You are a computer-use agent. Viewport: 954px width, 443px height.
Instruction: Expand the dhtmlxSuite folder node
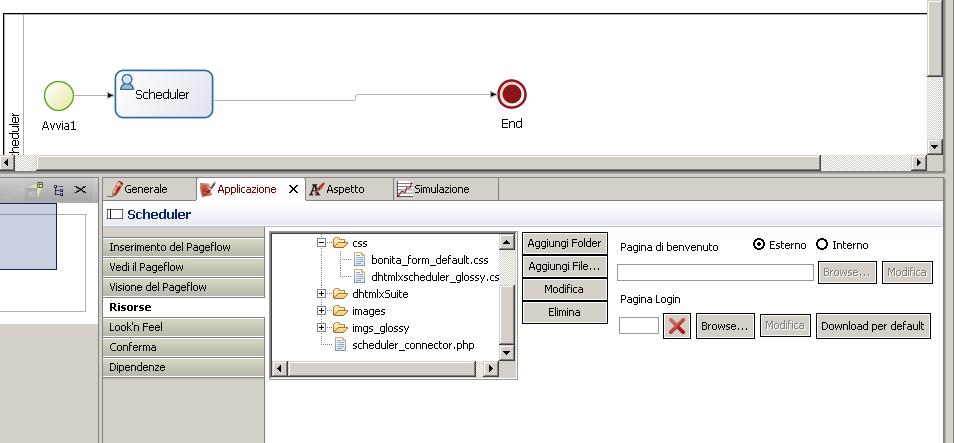[321, 294]
